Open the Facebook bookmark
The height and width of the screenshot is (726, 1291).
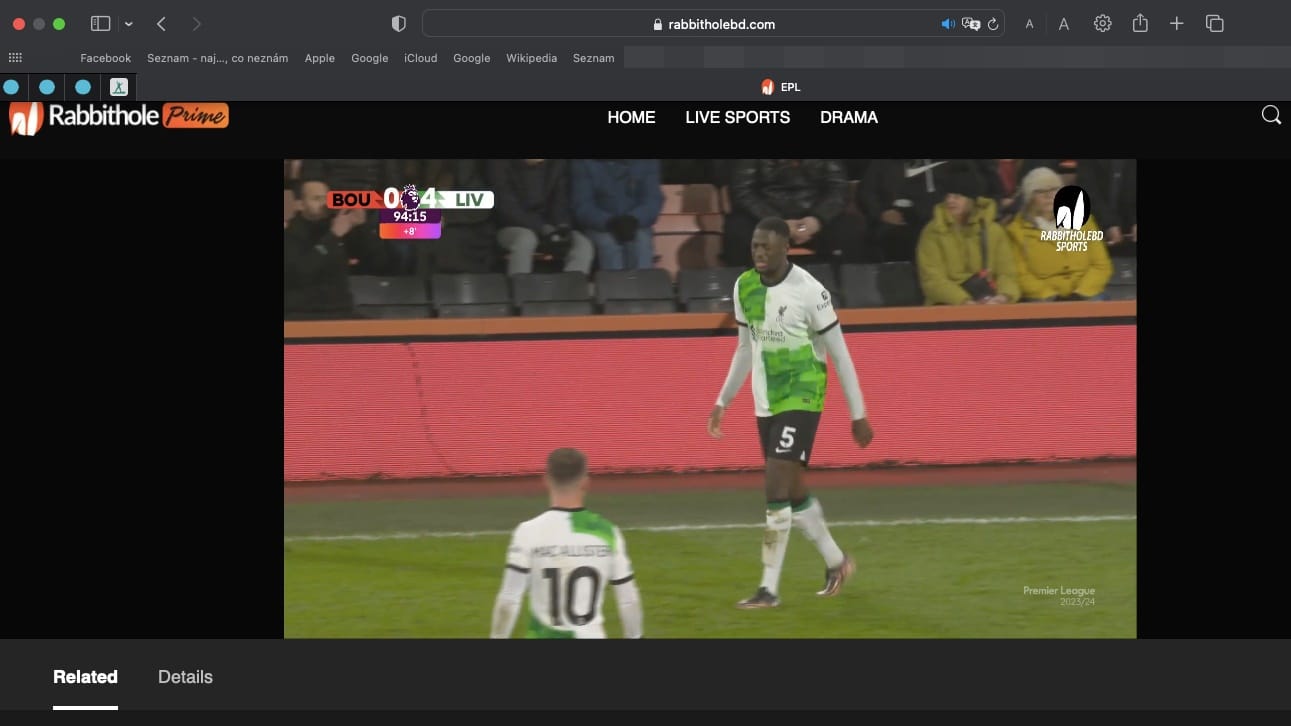(x=105, y=58)
